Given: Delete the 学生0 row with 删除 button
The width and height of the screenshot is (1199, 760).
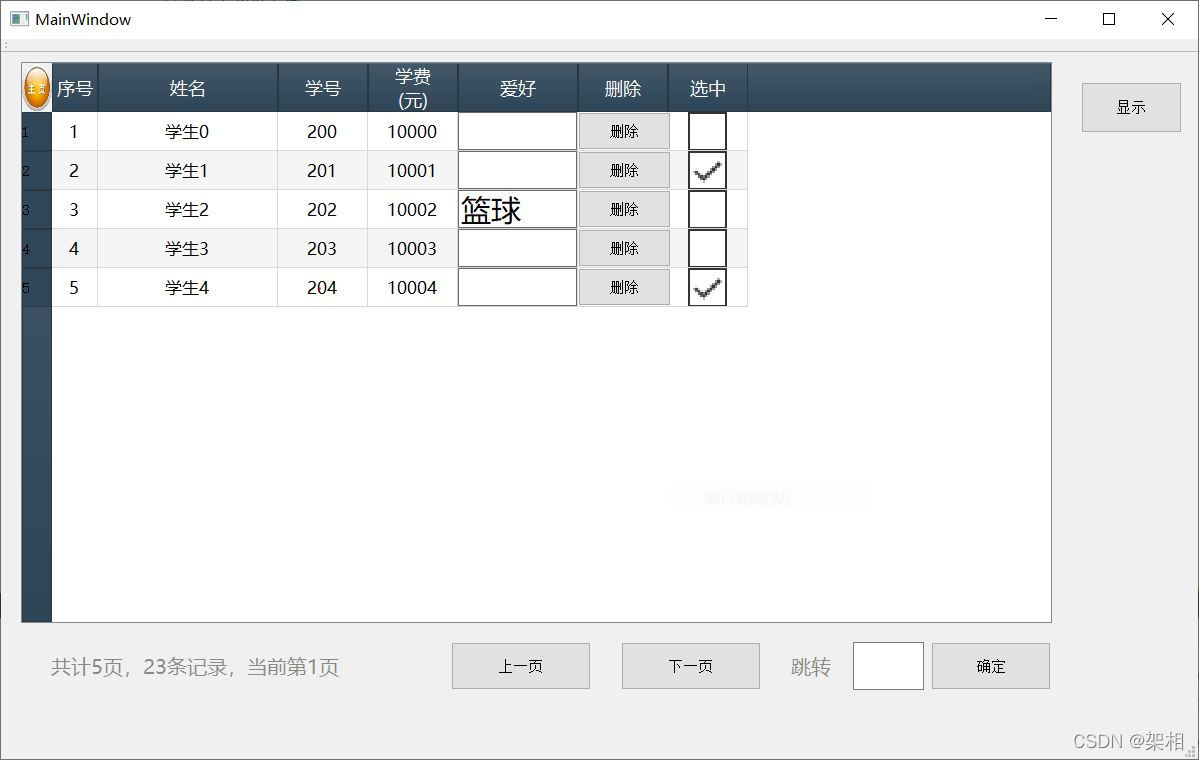Looking at the screenshot, I should (624, 132).
